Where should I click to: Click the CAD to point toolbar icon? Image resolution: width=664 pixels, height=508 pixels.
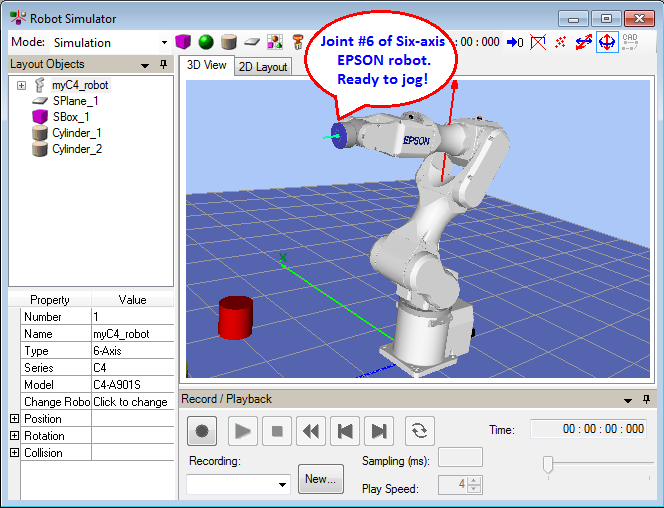coord(630,42)
